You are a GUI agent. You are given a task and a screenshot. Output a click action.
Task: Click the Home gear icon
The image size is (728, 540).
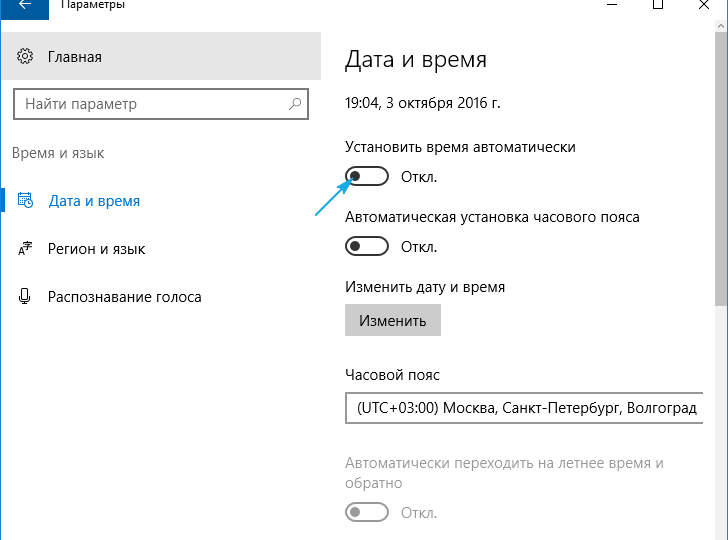click(26, 57)
